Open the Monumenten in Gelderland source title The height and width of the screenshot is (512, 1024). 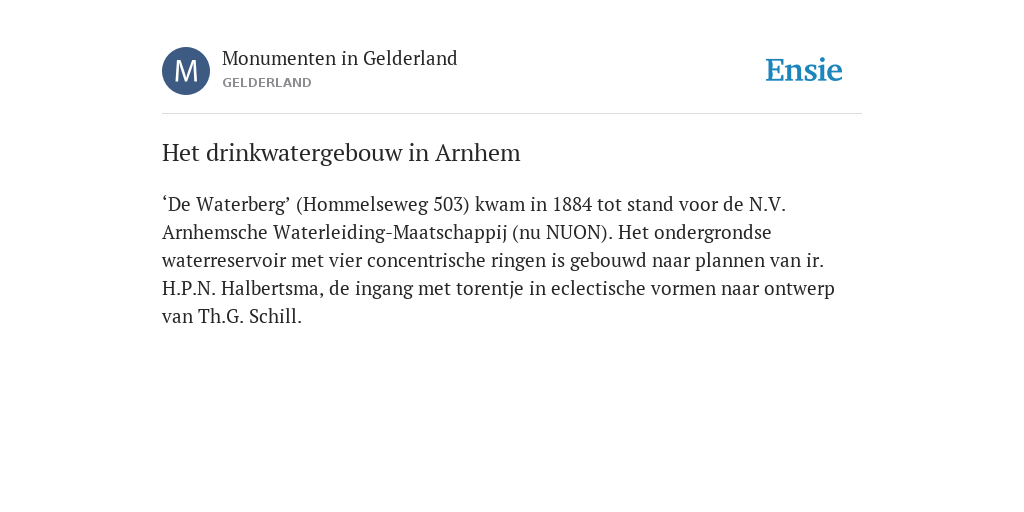coord(340,58)
